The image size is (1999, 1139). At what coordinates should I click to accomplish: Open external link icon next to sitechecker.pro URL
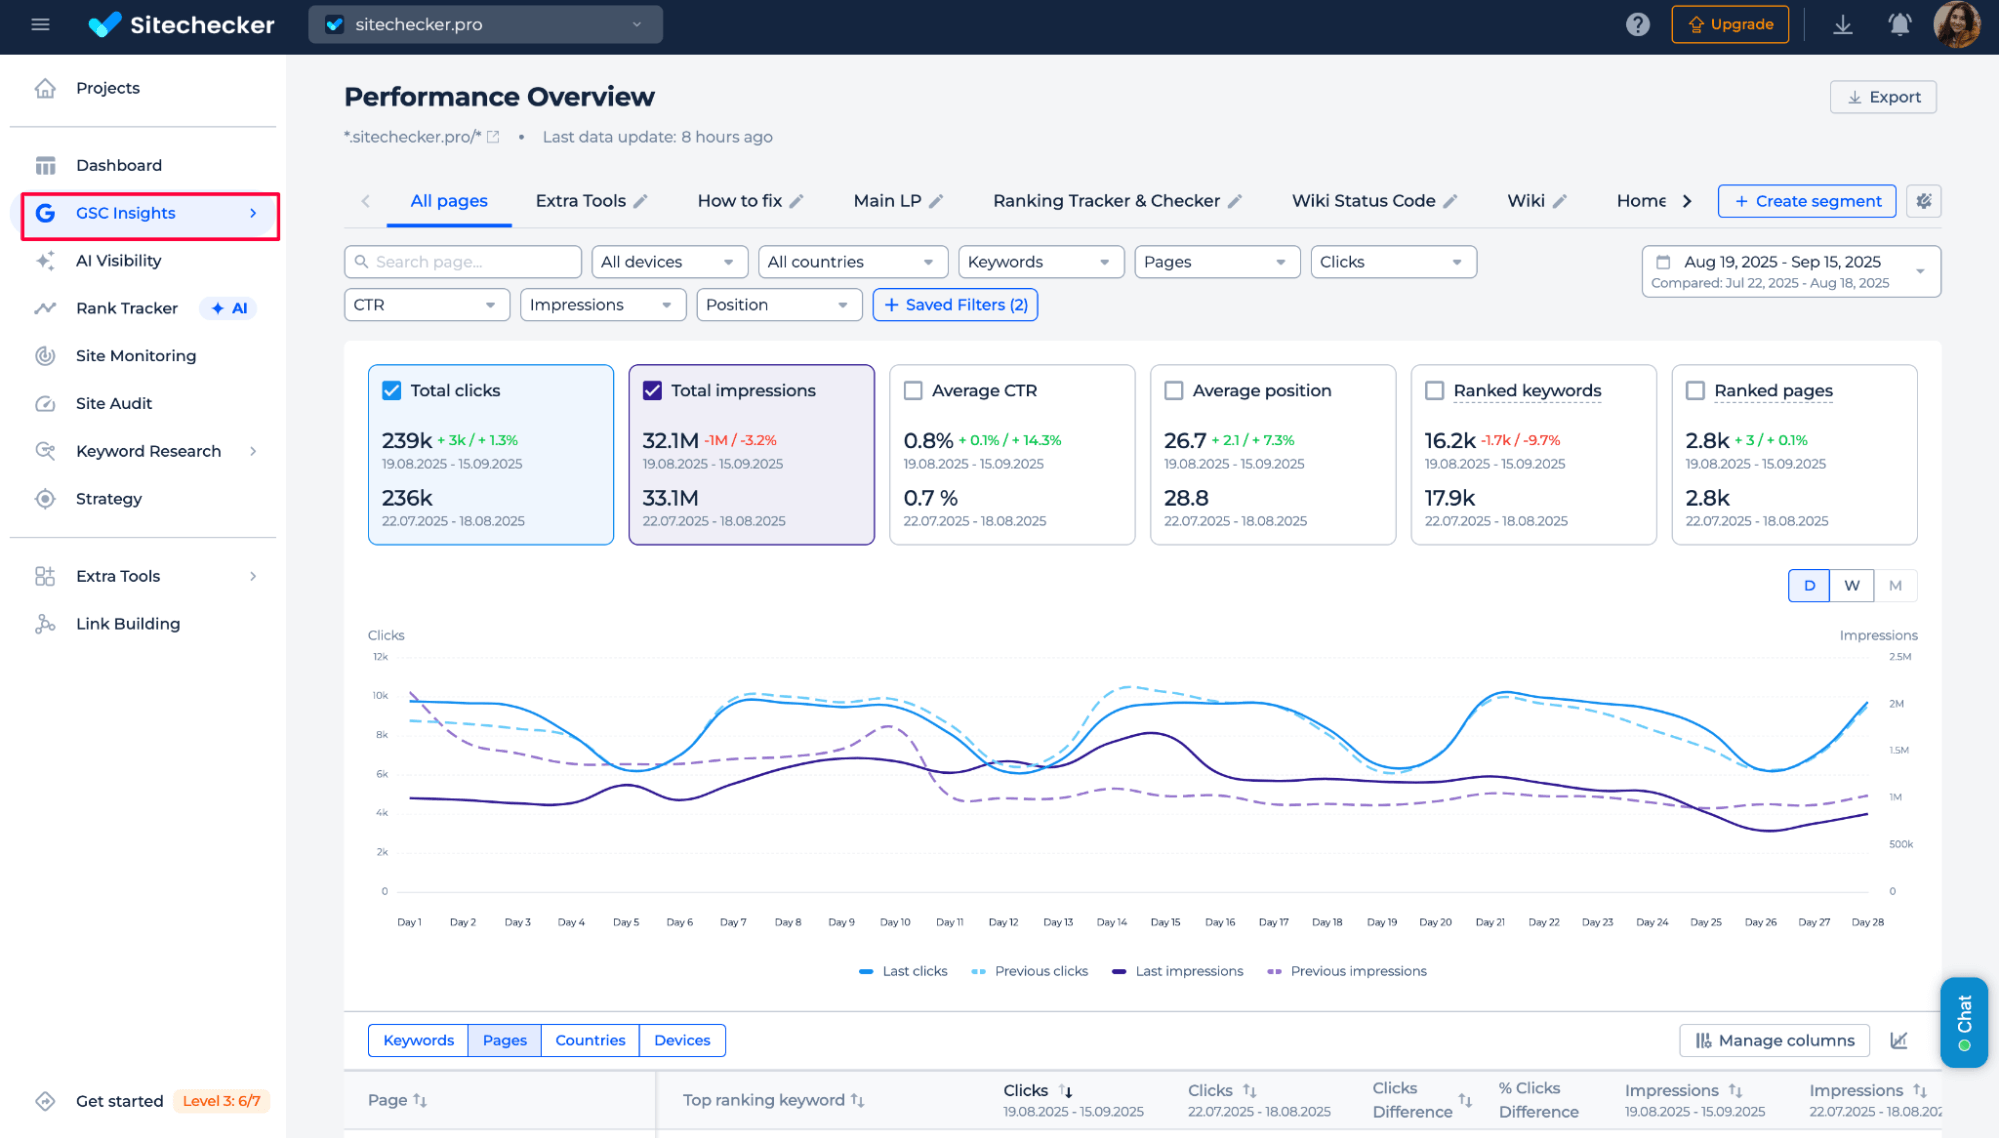(493, 137)
